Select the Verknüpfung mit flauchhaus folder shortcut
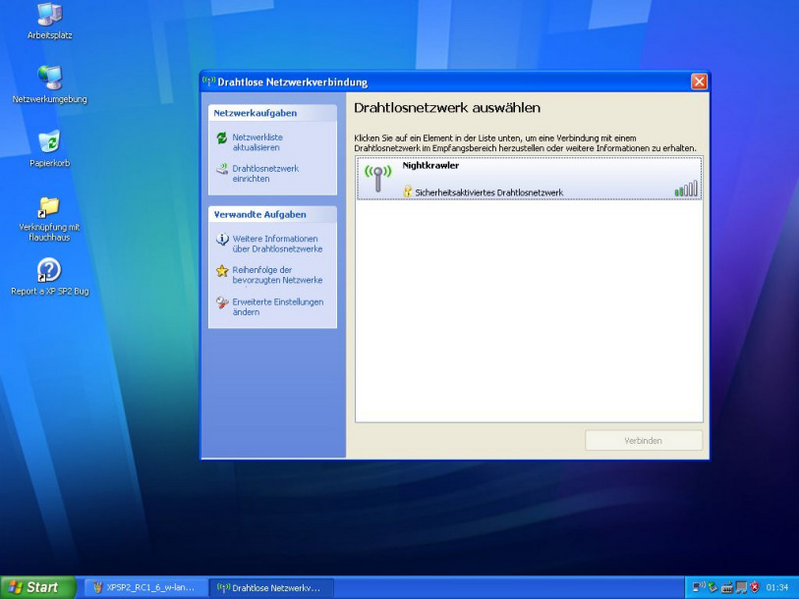The height and width of the screenshot is (599, 799). (x=49, y=207)
